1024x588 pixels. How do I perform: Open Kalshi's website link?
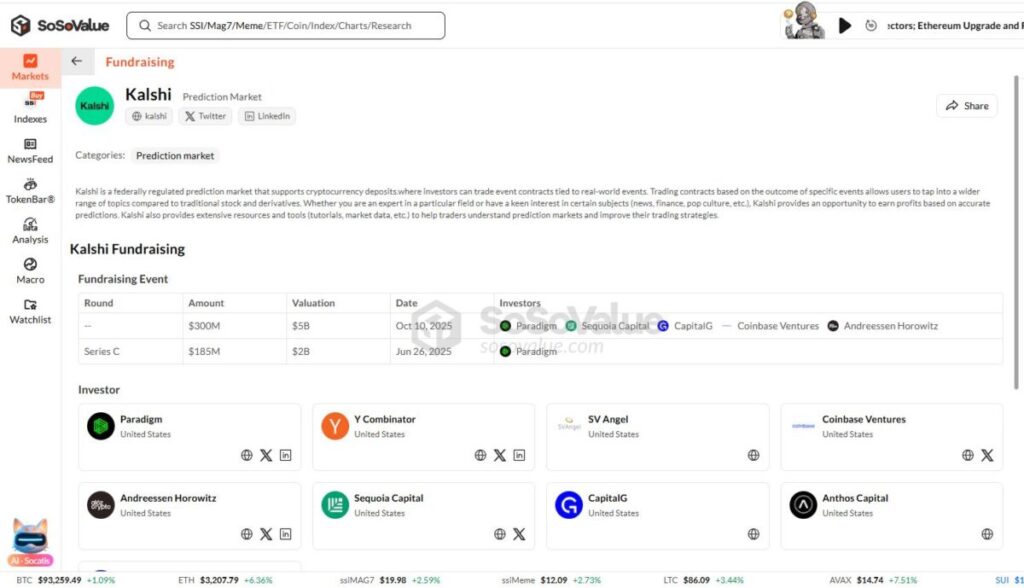148,116
